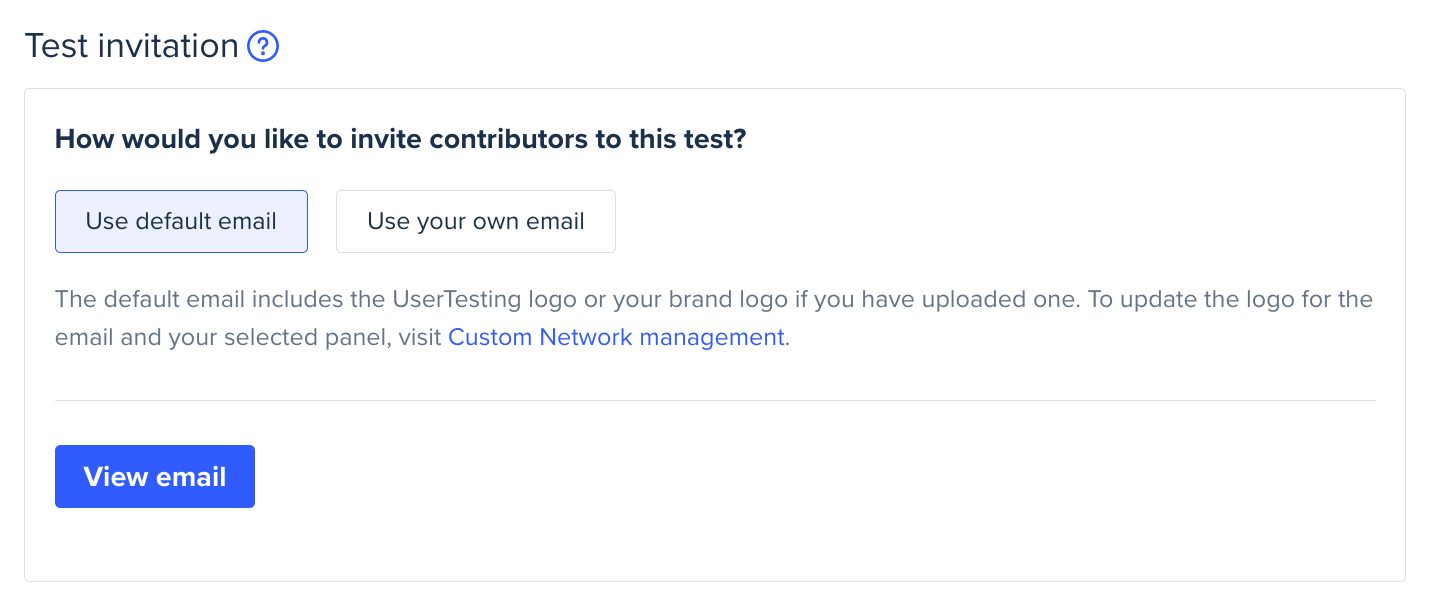Click the question mark circle icon
Image resolution: width=1430 pixels, height=600 pixels.
pos(263,46)
